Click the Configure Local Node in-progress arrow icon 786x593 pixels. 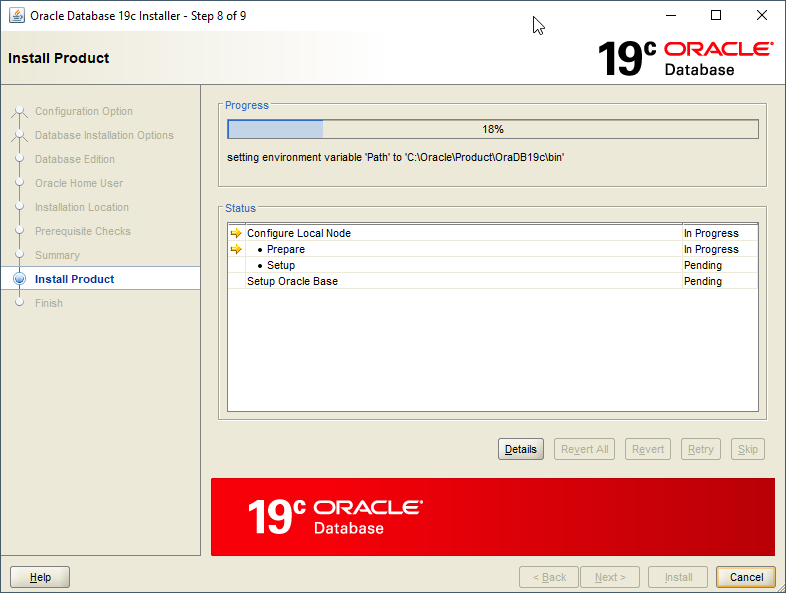pyautogui.click(x=236, y=233)
